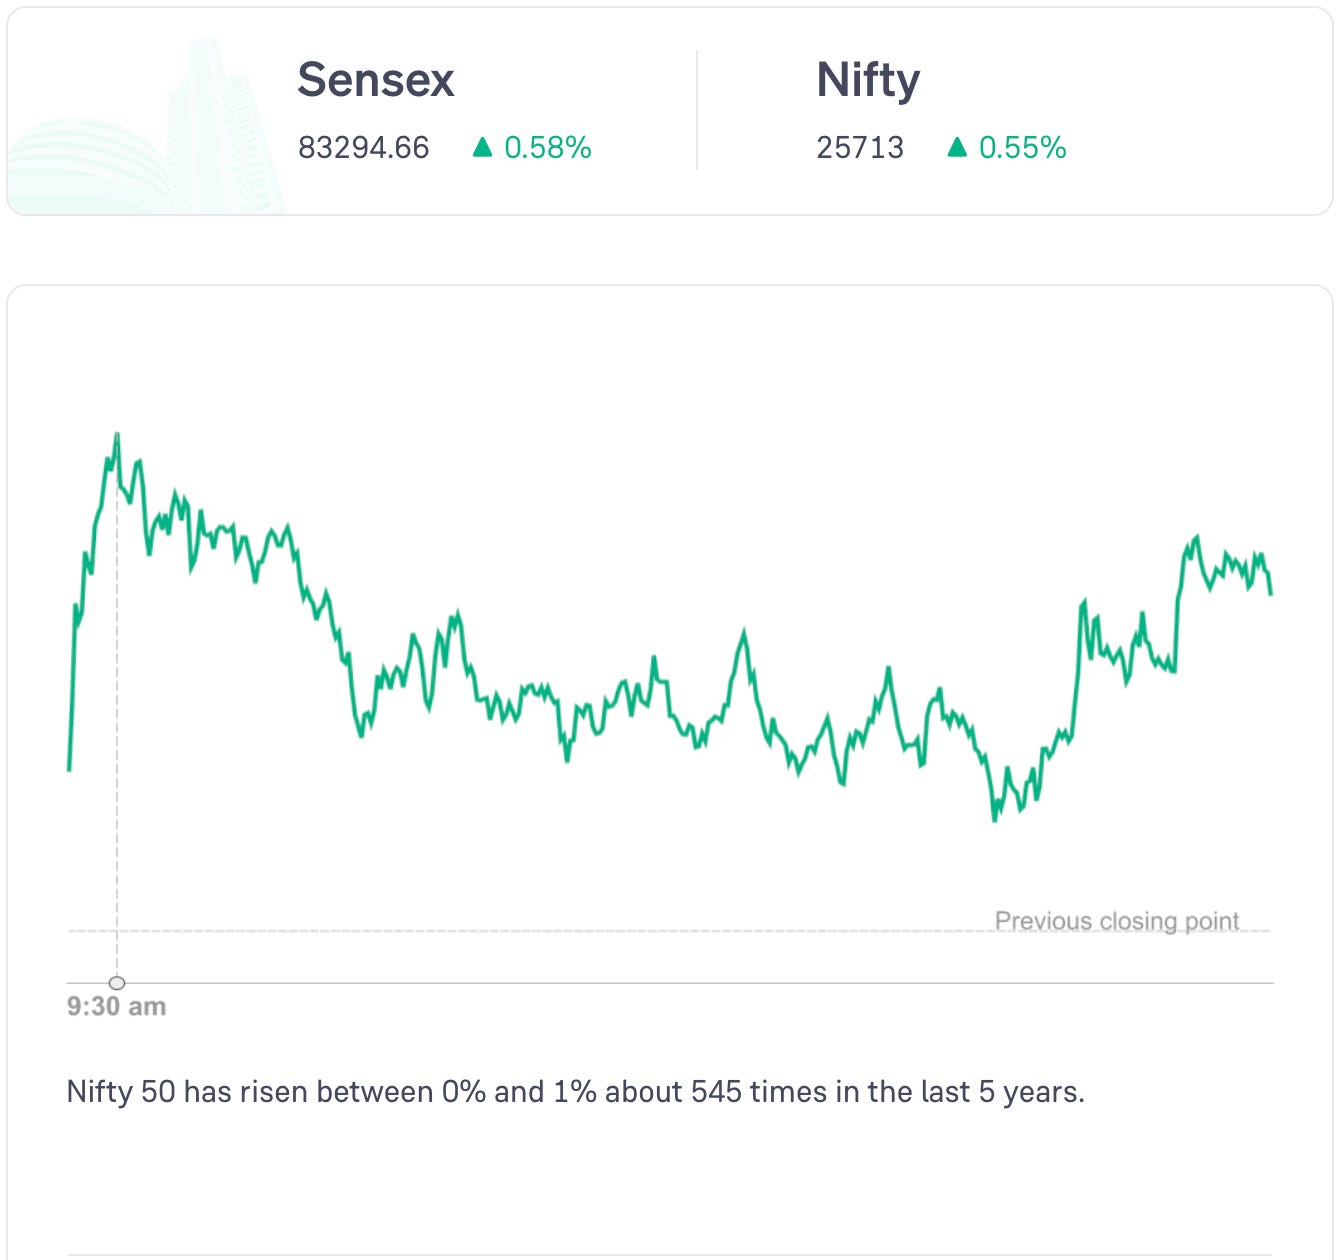
Task: Click the circular time handle on chart axis
Action: point(117,983)
